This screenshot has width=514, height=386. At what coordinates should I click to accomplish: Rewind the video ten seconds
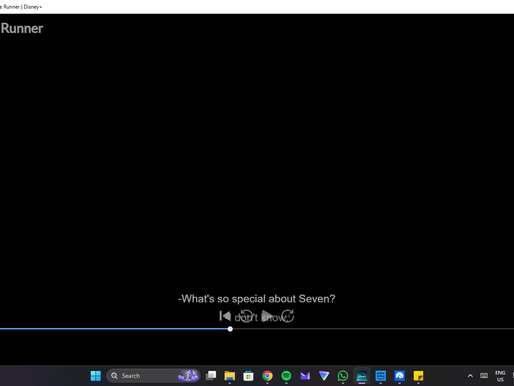click(x=247, y=316)
